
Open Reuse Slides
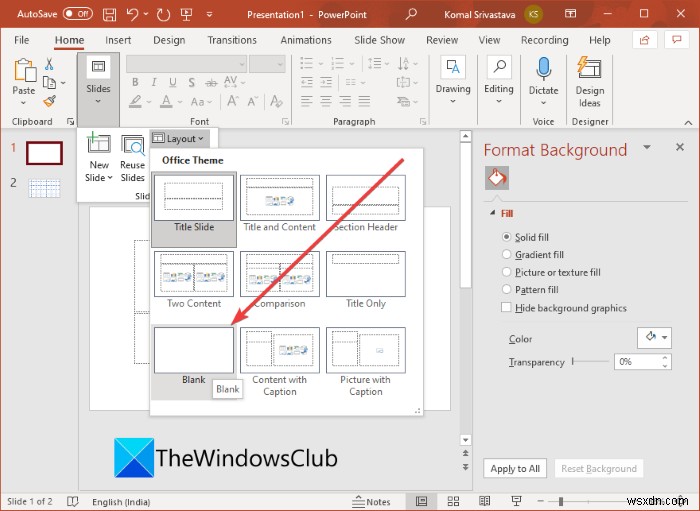(133, 158)
